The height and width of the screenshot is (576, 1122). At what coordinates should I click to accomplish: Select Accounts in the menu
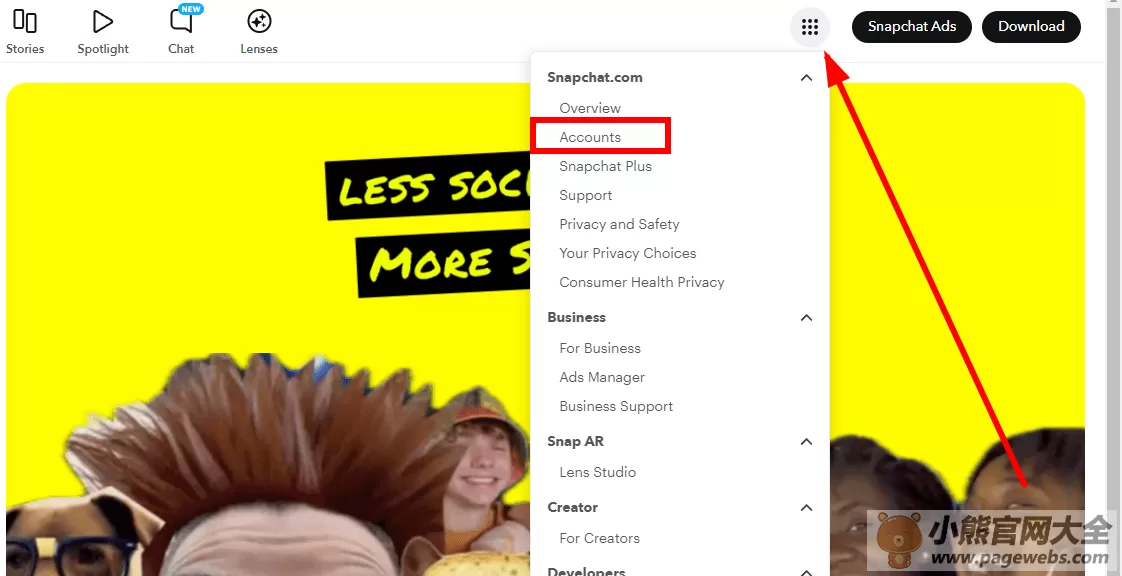(x=590, y=137)
